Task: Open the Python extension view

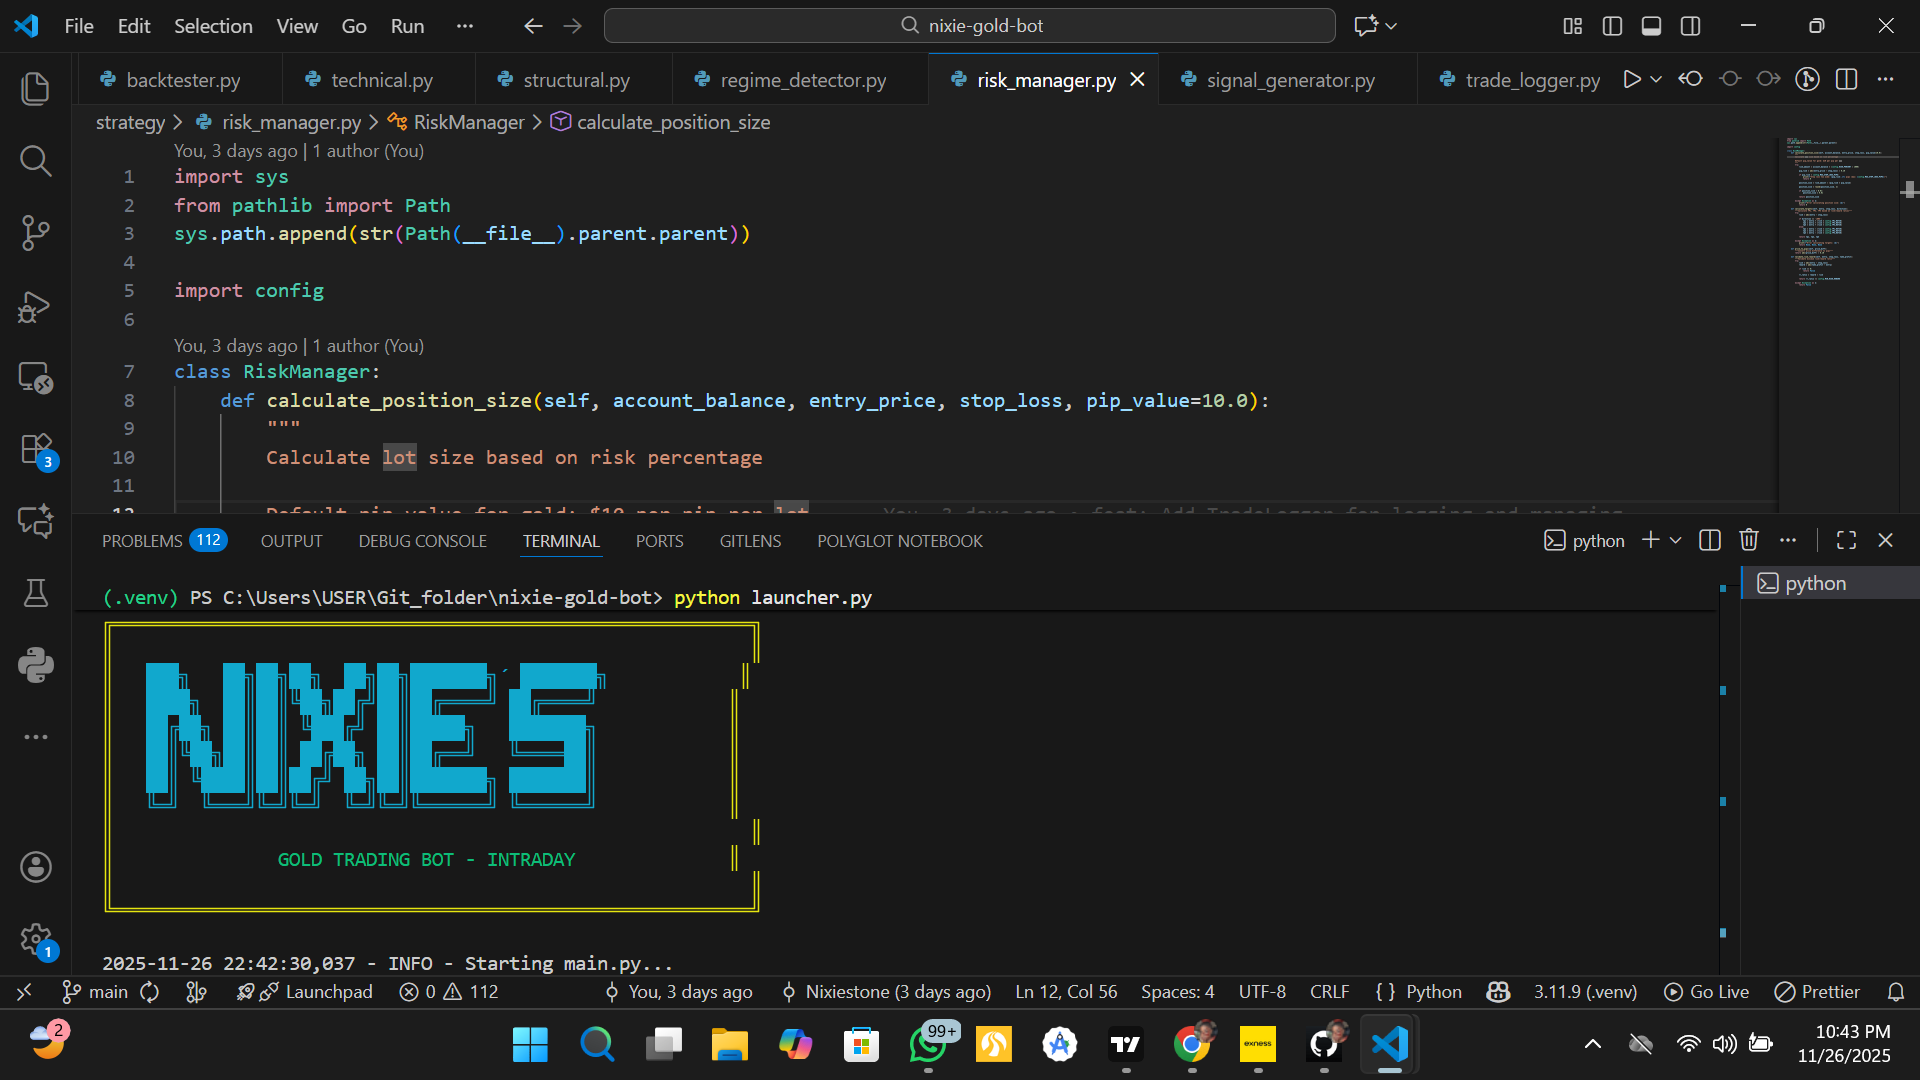Action: [36, 665]
